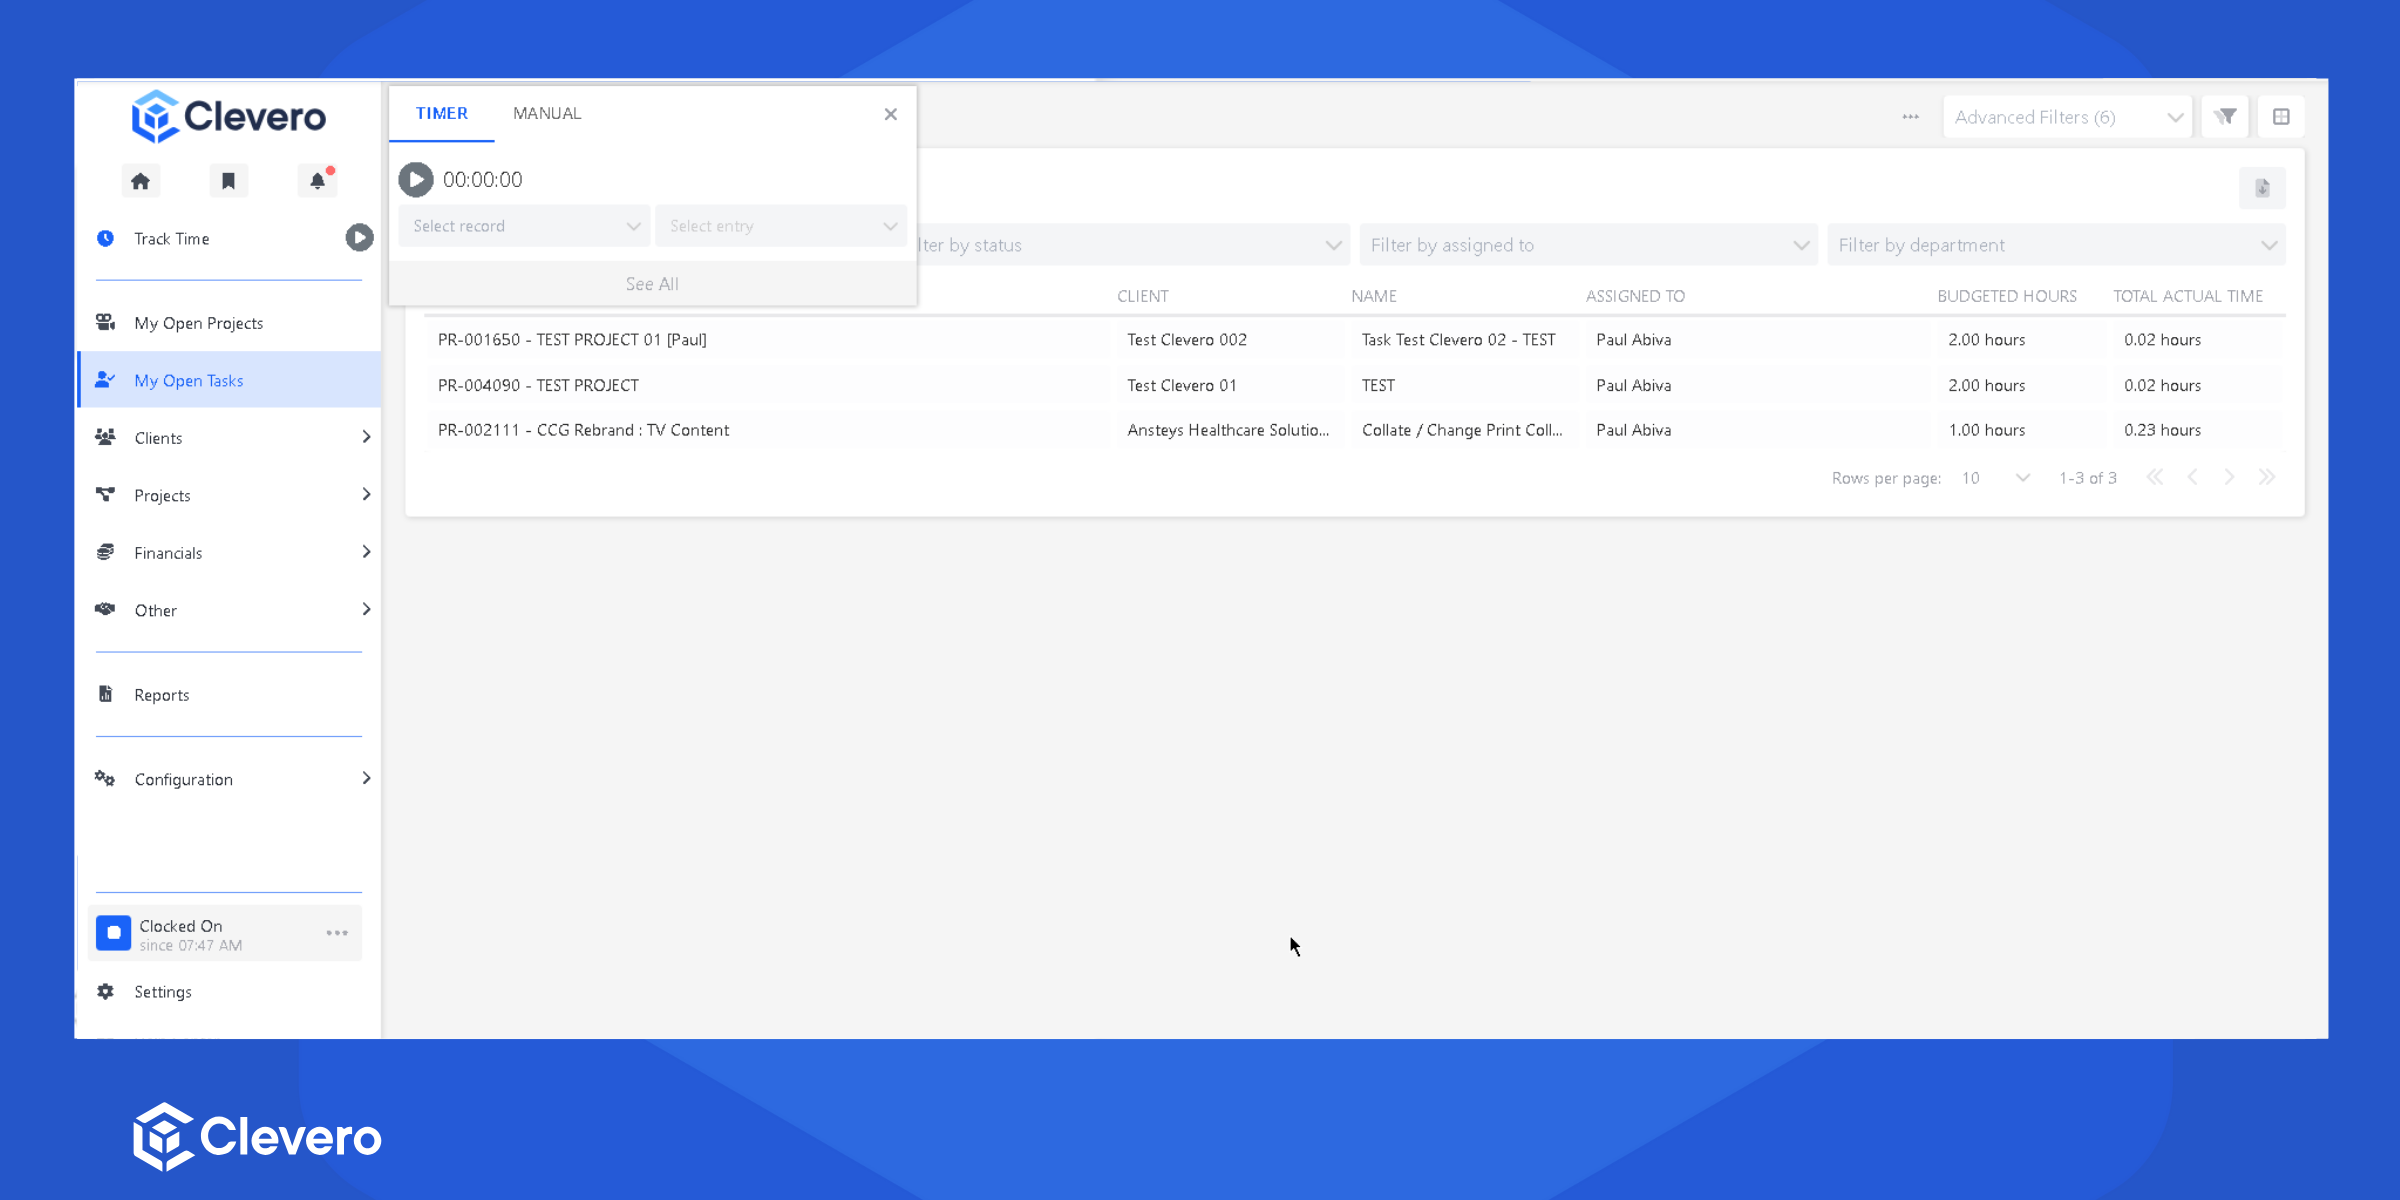
Task: Click the export download icon
Action: point(2262,188)
